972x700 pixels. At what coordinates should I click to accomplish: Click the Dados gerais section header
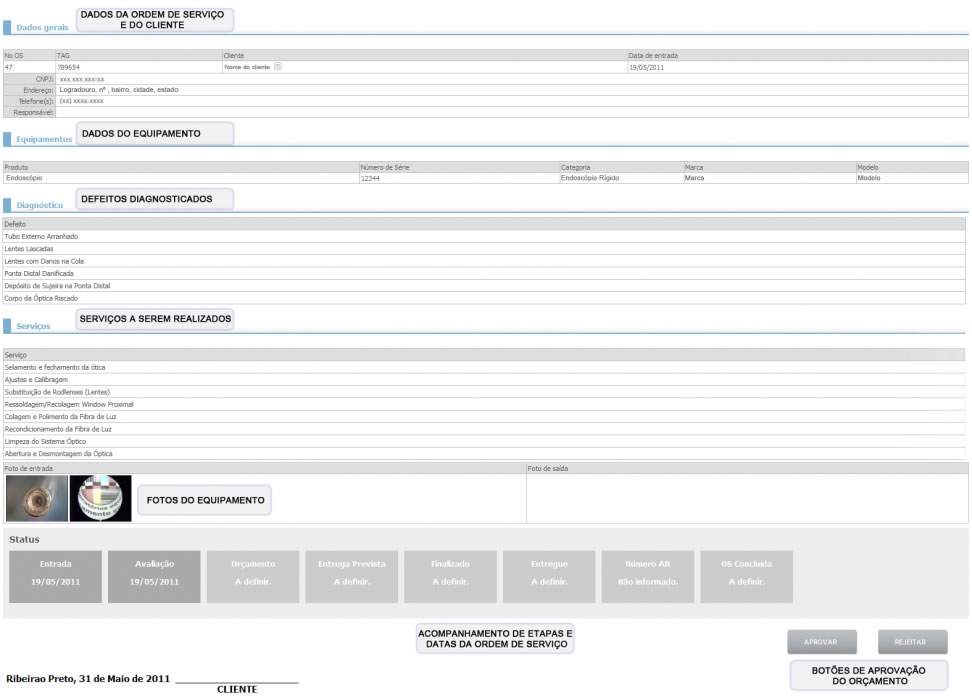(42, 28)
